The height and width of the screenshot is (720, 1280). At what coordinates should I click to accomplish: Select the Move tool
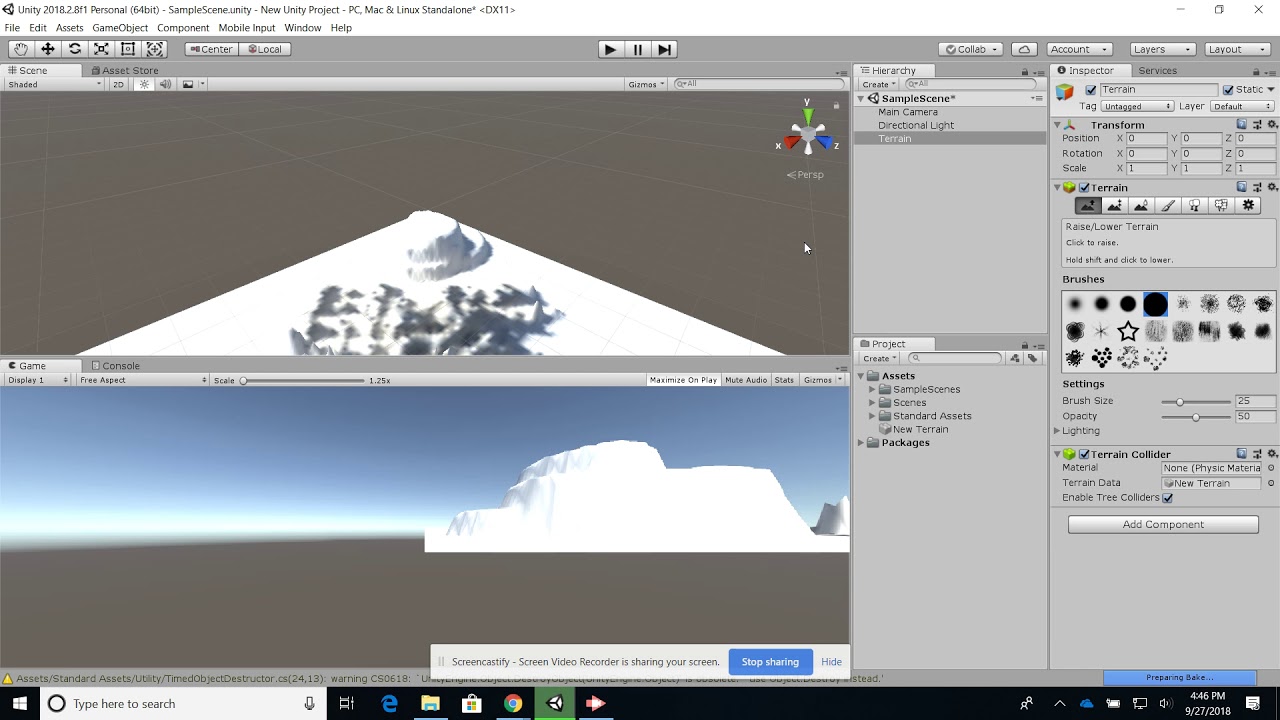tap(48, 49)
